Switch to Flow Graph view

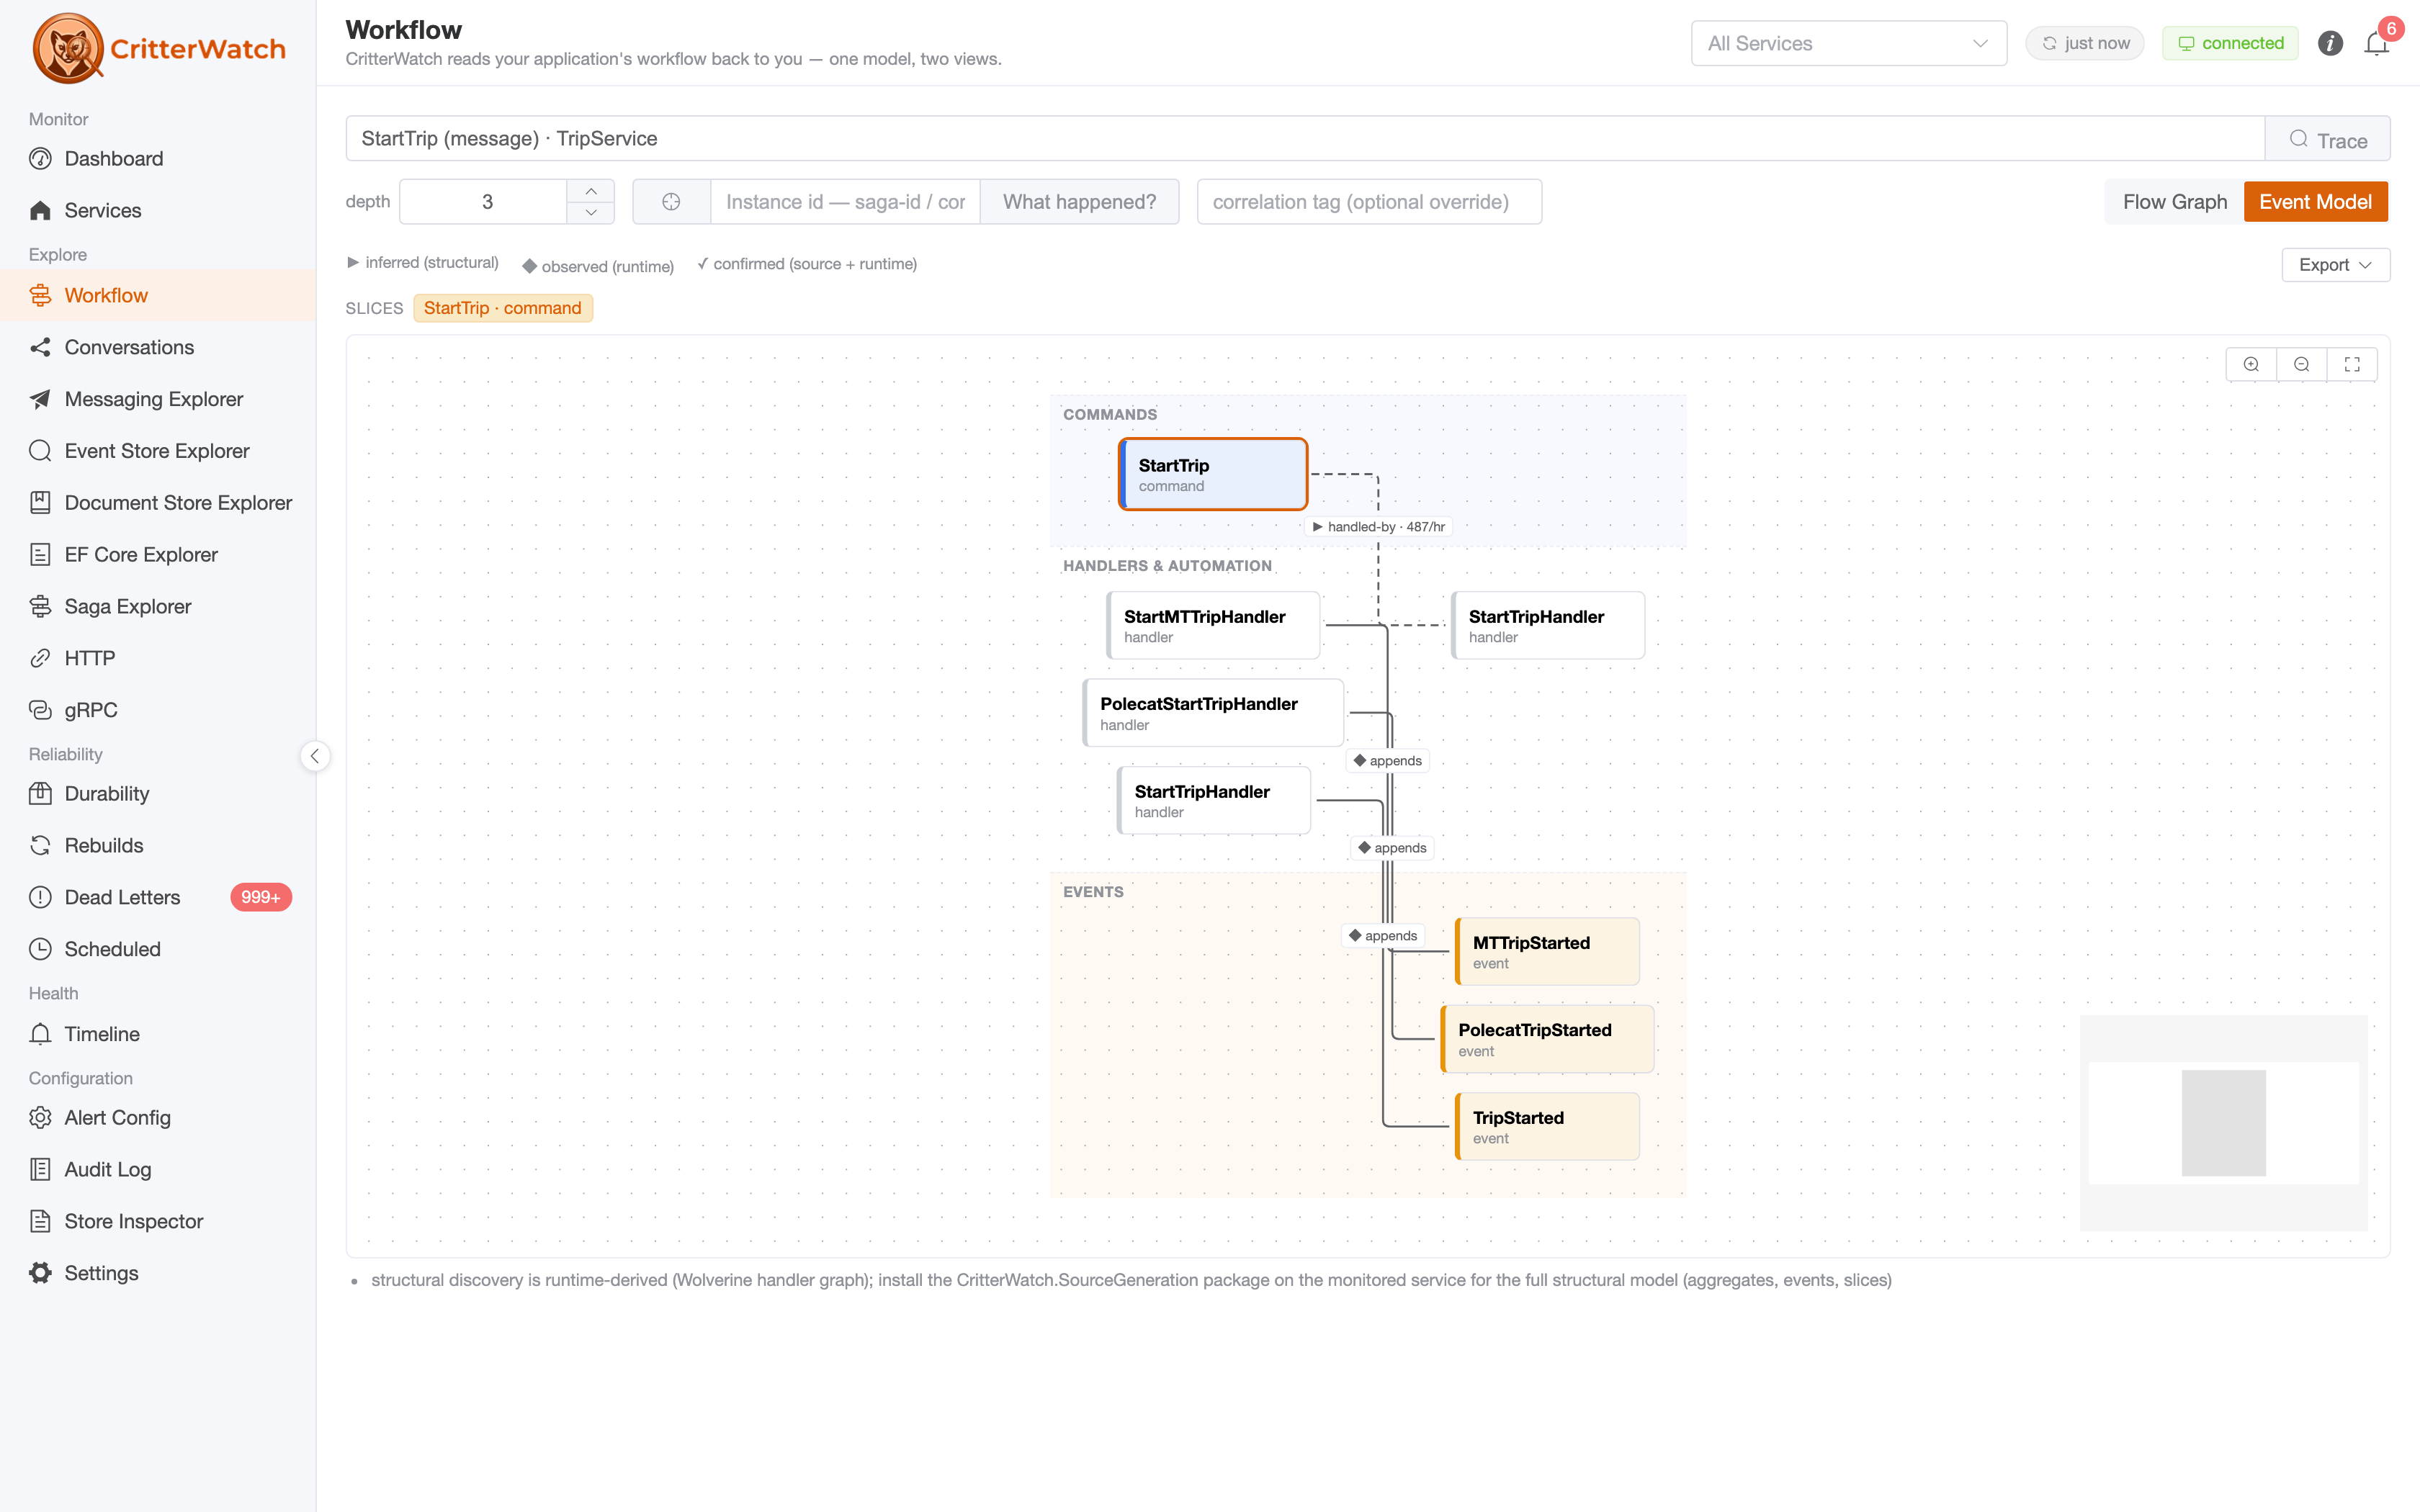click(2175, 202)
